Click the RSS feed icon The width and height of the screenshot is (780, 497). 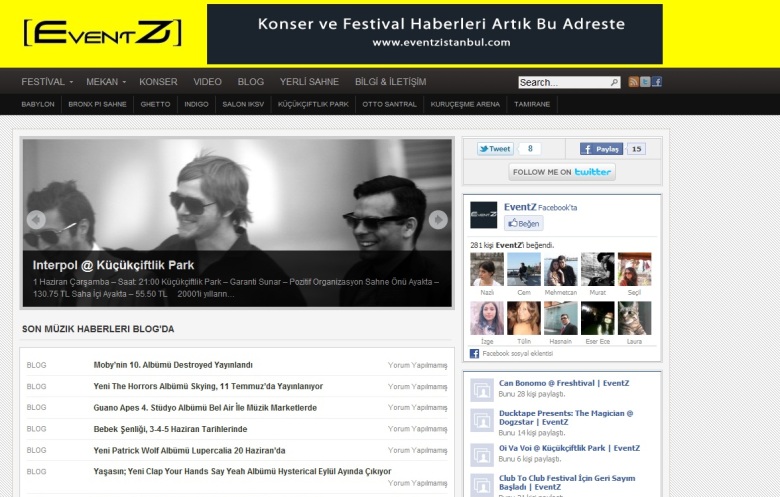click(x=633, y=82)
